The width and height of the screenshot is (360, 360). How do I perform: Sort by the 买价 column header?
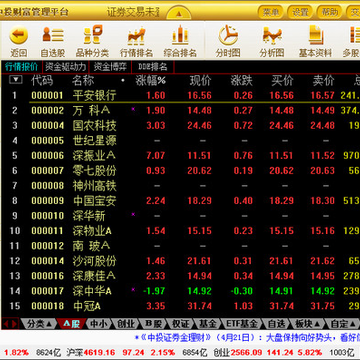tap(282, 80)
